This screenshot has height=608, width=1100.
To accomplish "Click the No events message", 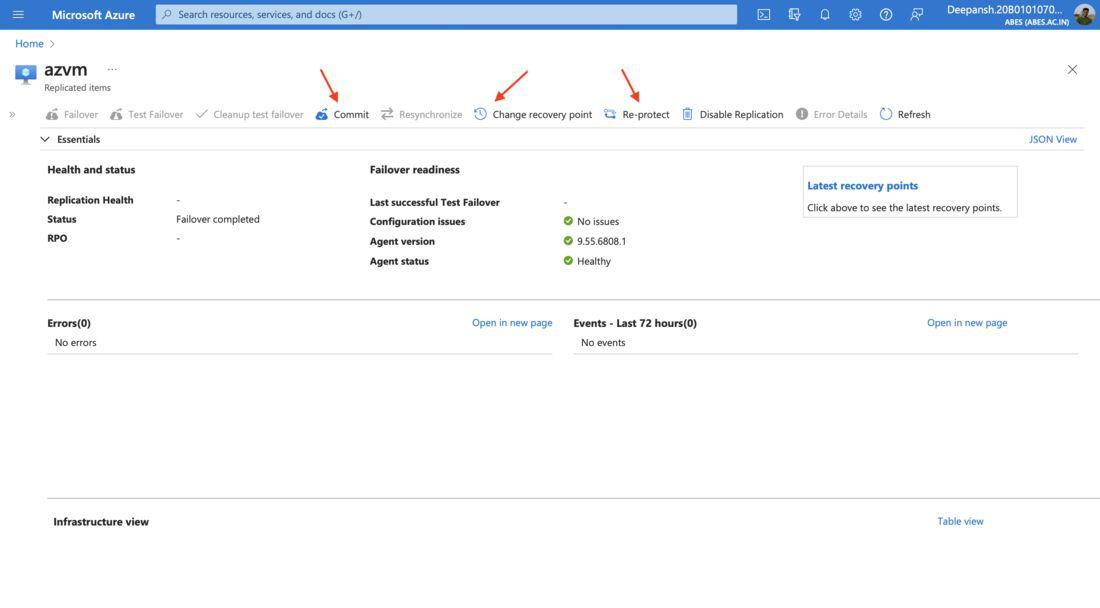I will tap(603, 342).
